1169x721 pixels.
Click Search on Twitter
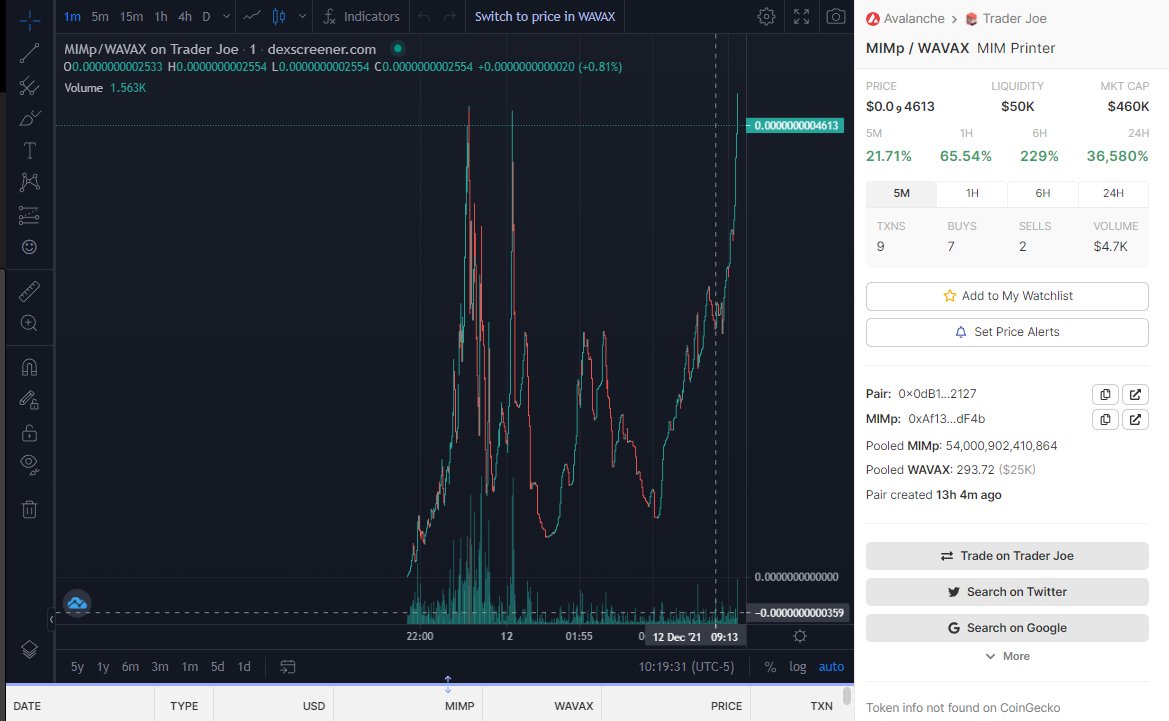1007,592
